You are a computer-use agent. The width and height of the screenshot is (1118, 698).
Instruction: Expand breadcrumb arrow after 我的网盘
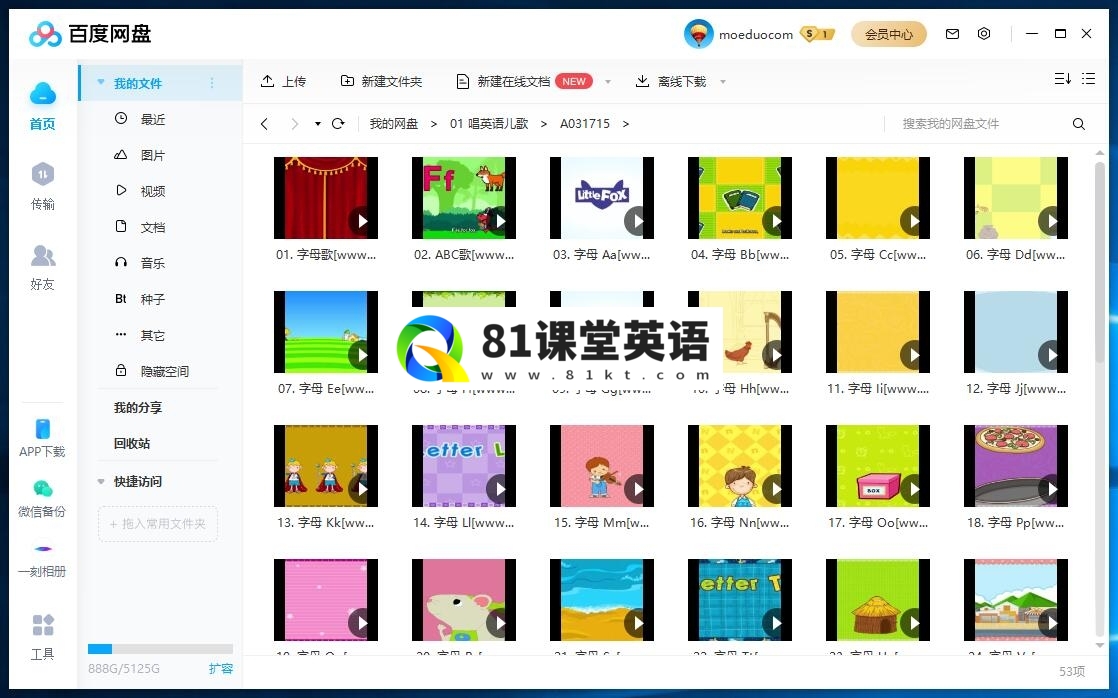434,124
